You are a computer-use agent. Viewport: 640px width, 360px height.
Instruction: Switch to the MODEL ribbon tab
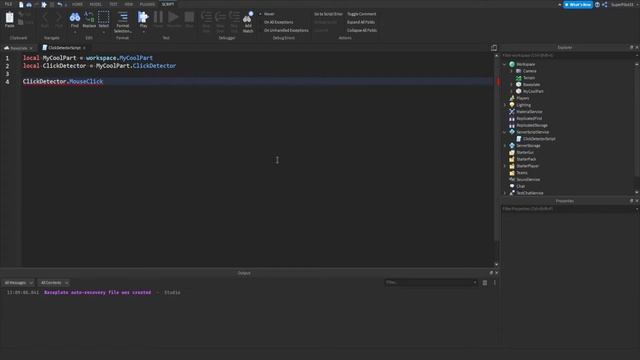(x=96, y=4)
